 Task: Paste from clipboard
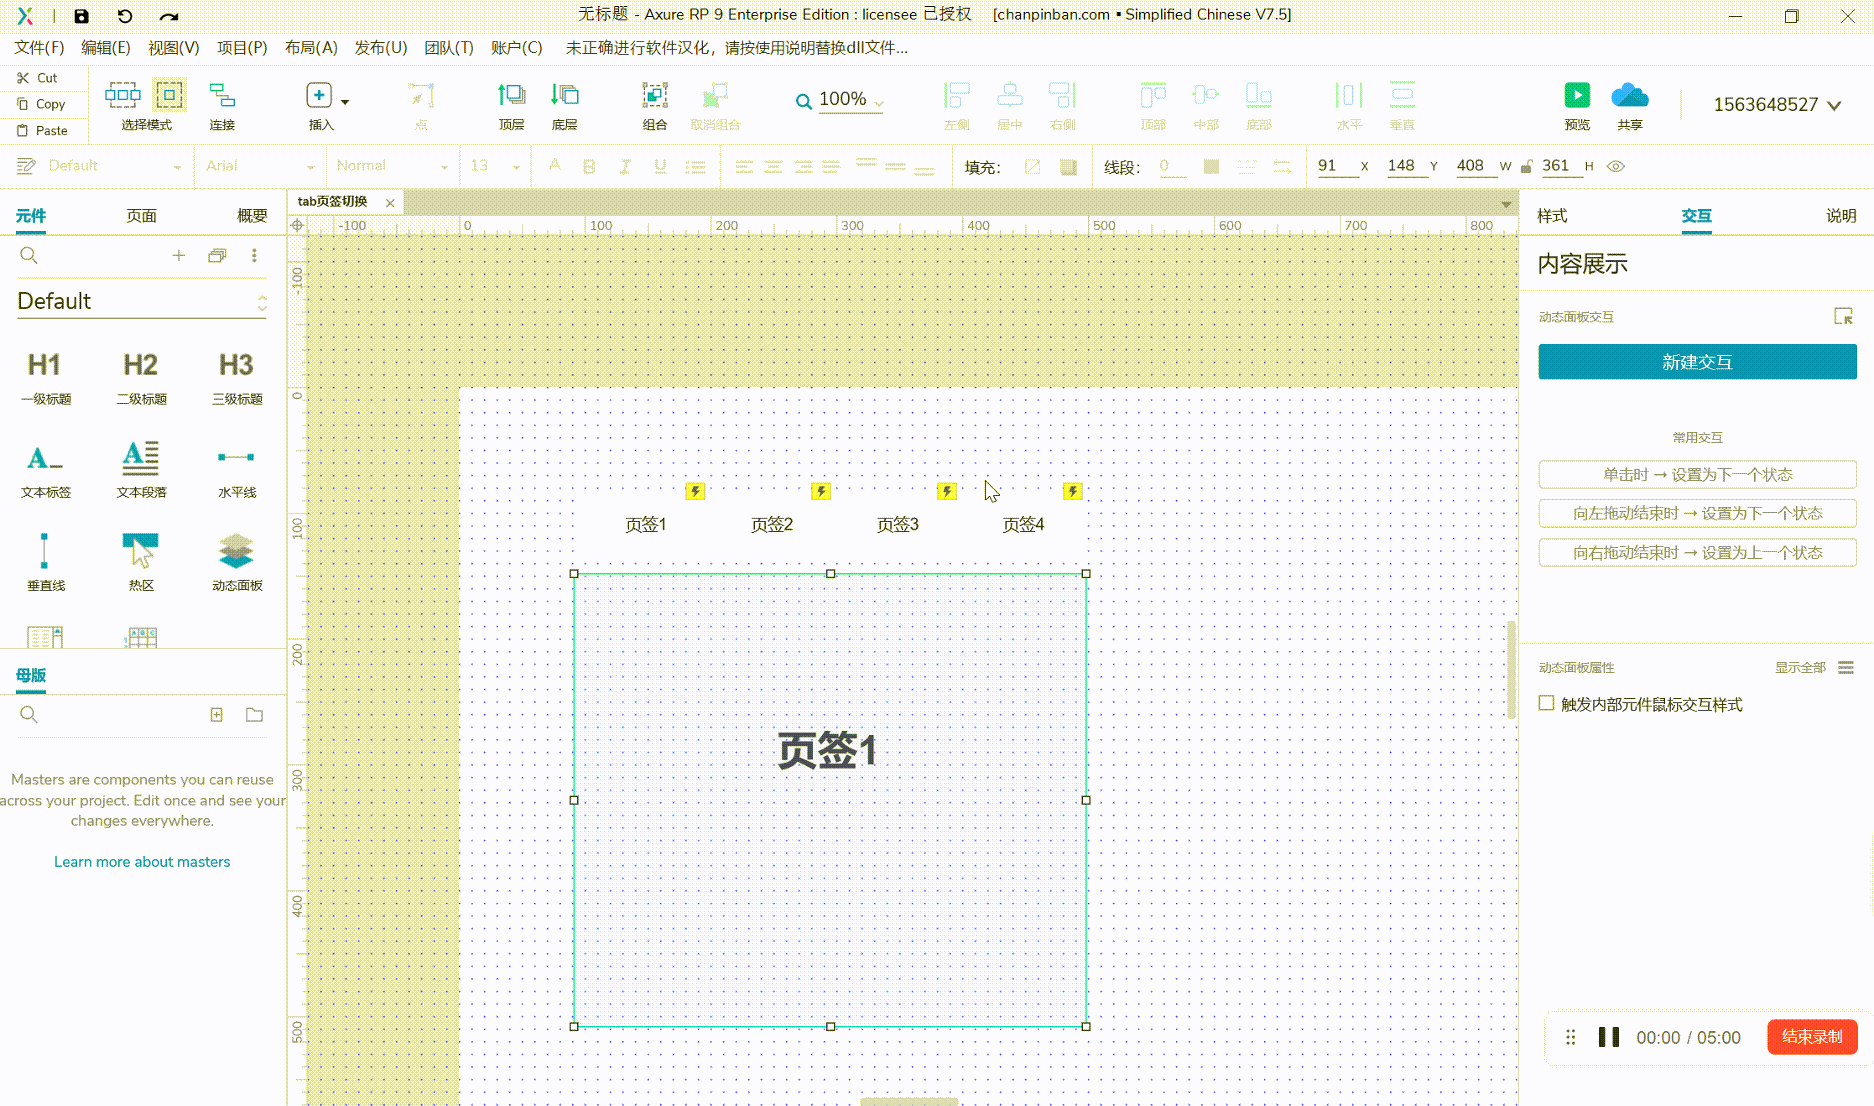42,131
